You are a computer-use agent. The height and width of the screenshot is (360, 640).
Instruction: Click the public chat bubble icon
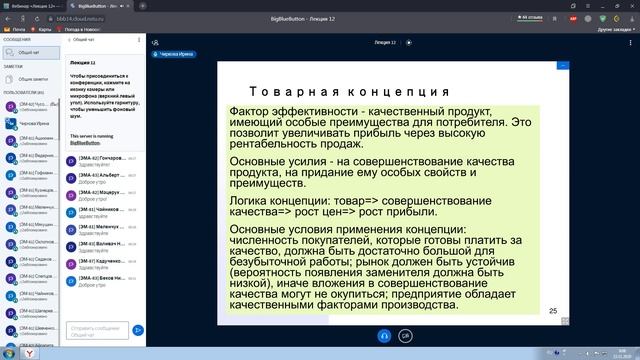click(9, 53)
